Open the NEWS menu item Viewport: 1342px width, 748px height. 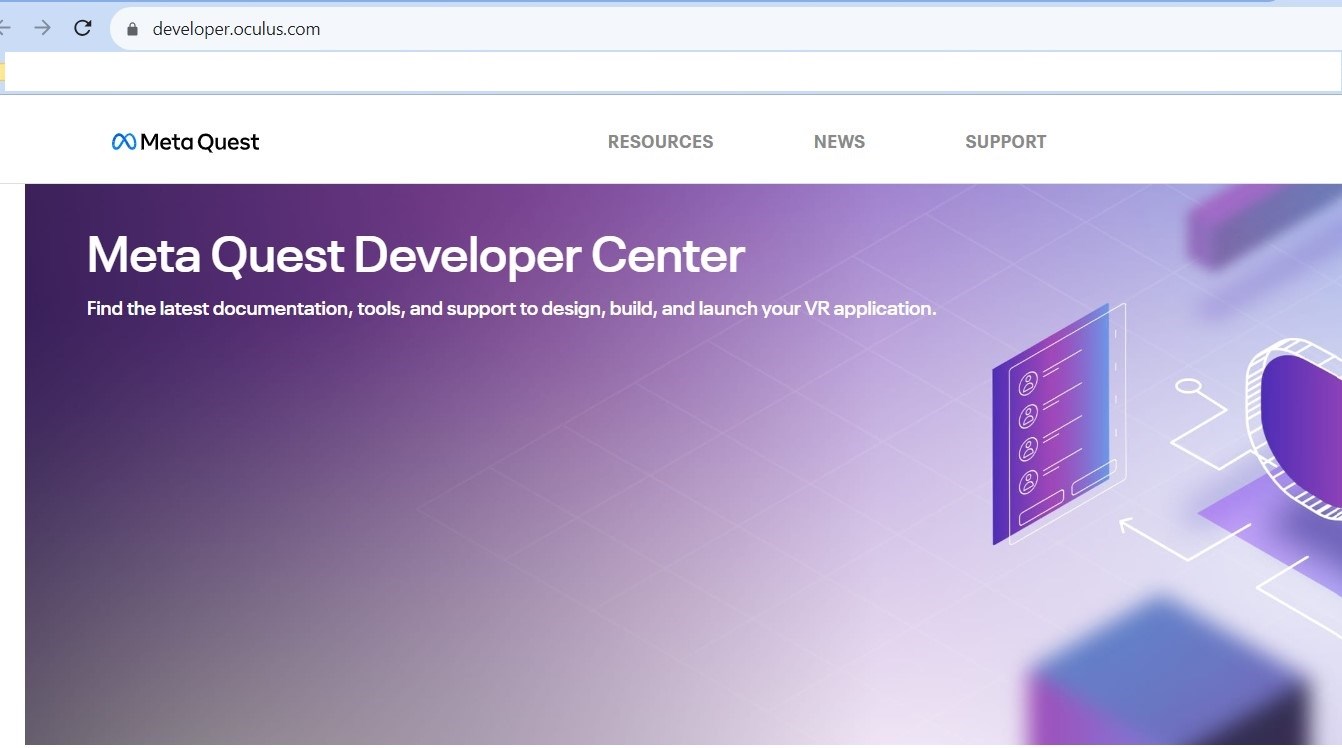tap(839, 142)
